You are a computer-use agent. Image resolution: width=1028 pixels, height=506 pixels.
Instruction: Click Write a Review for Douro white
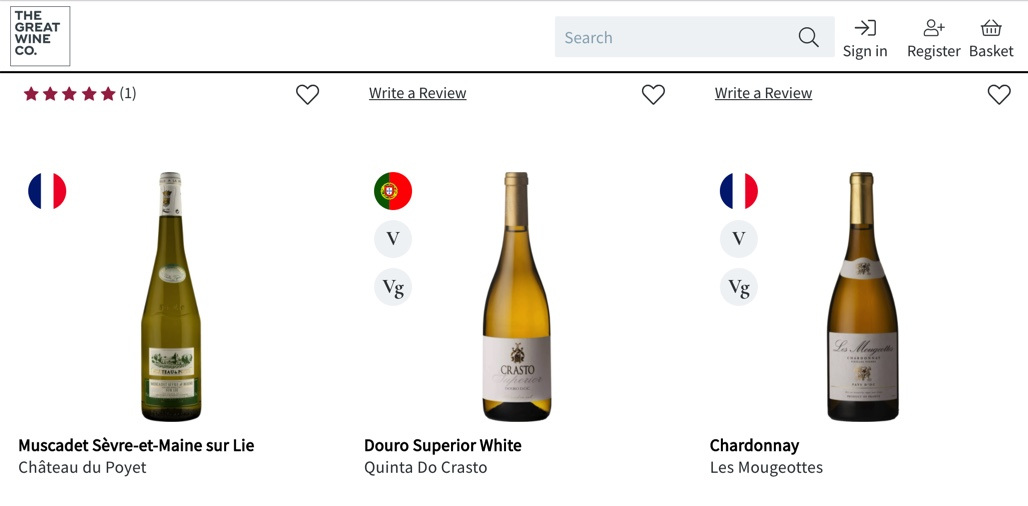click(417, 93)
